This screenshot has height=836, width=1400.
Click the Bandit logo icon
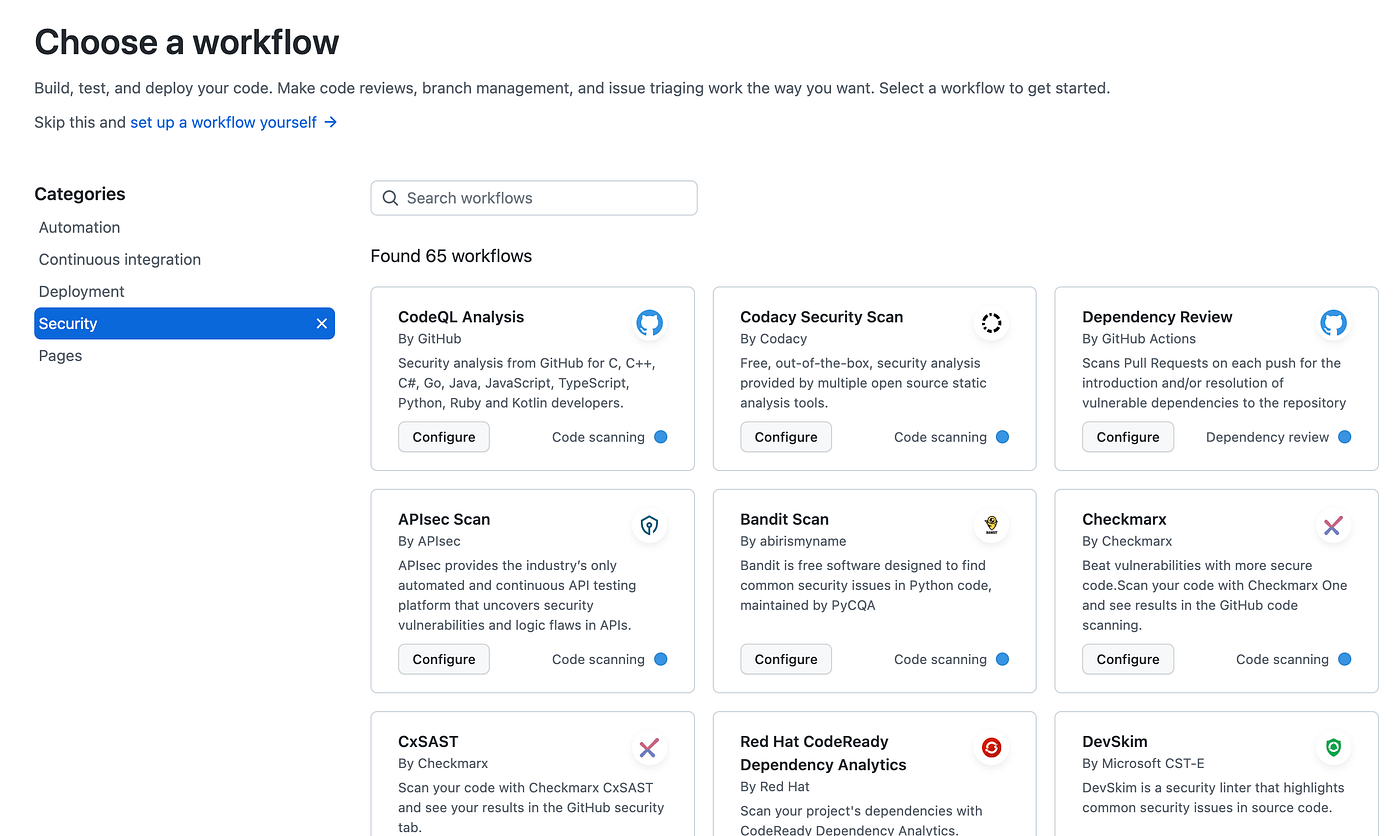coord(991,525)
